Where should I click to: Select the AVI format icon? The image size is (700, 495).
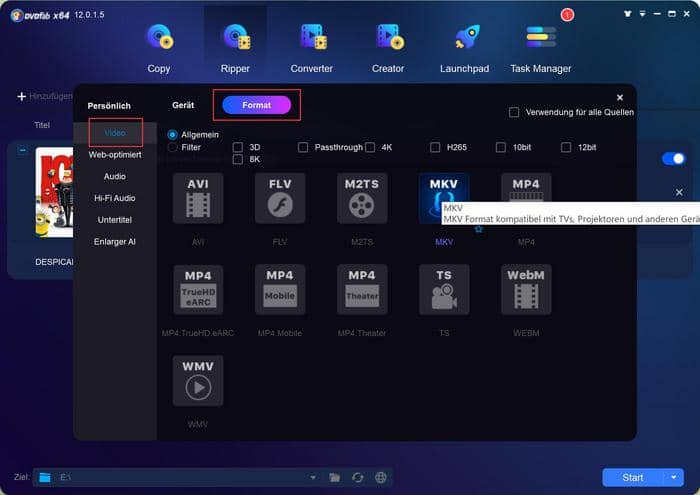point(198,198)
